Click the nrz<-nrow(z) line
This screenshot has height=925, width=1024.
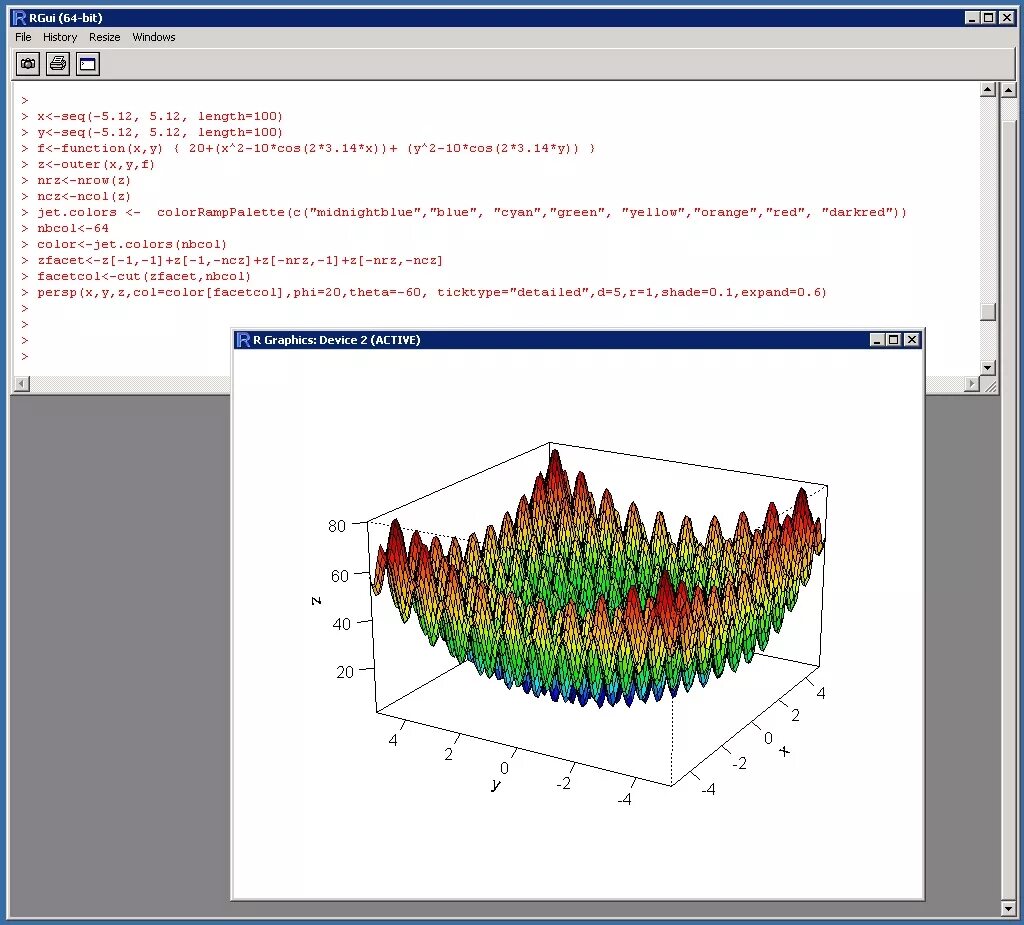(84, 180)
